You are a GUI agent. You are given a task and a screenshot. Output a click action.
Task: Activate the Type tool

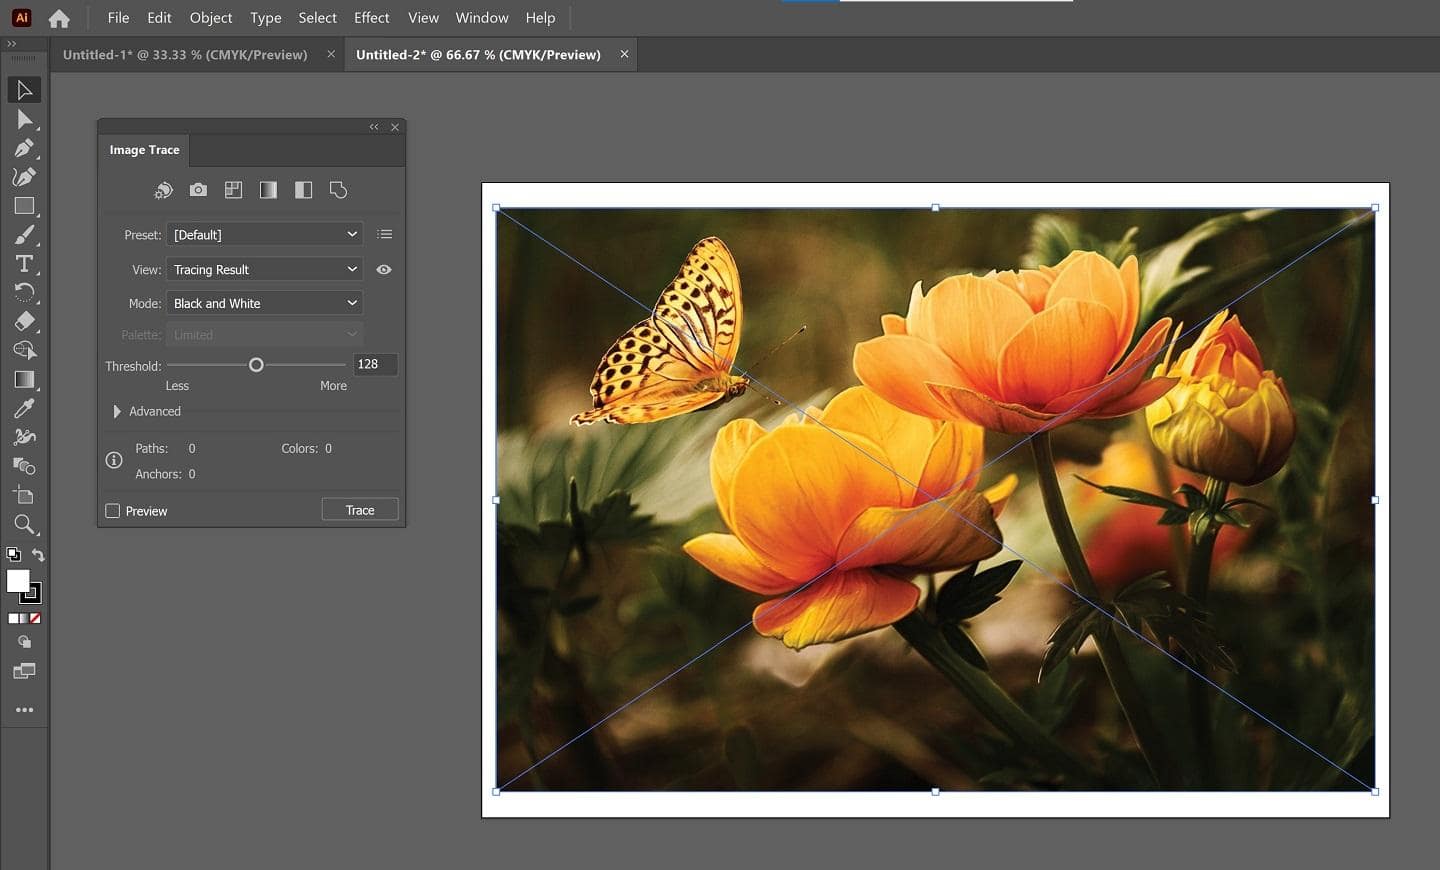point(24,264)
